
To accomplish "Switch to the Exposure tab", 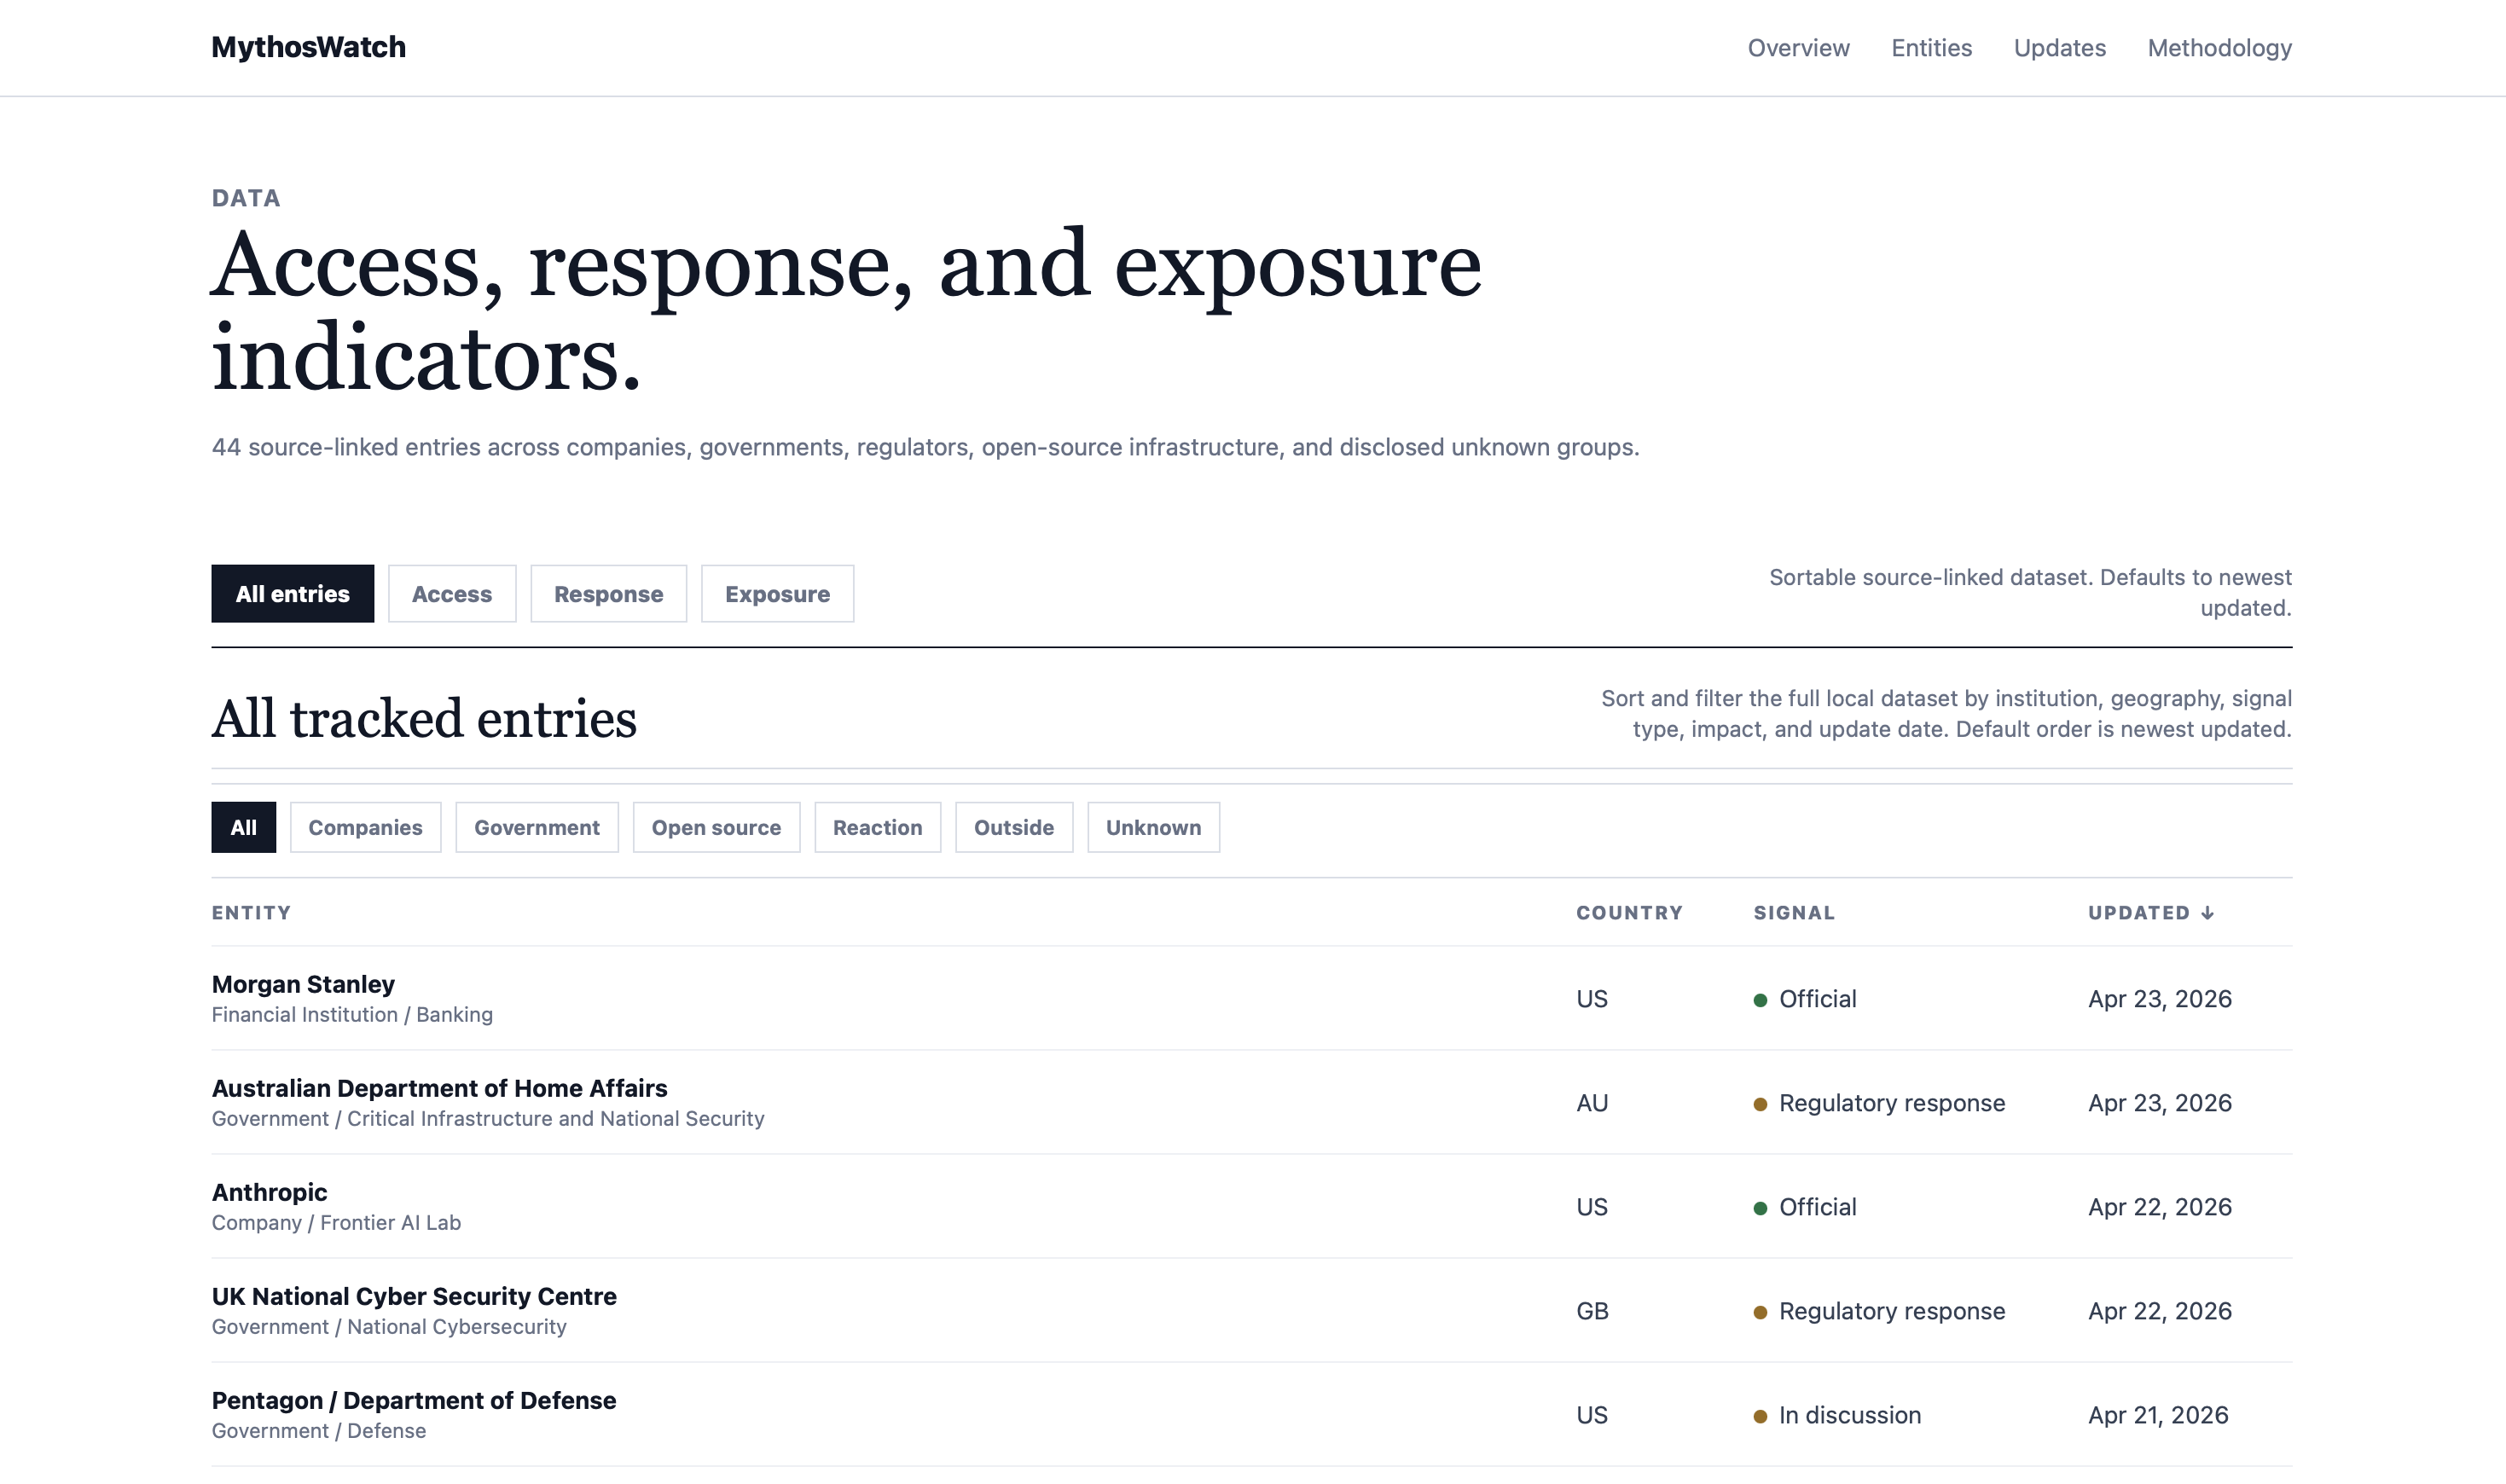I will click(x=777, y=594).
